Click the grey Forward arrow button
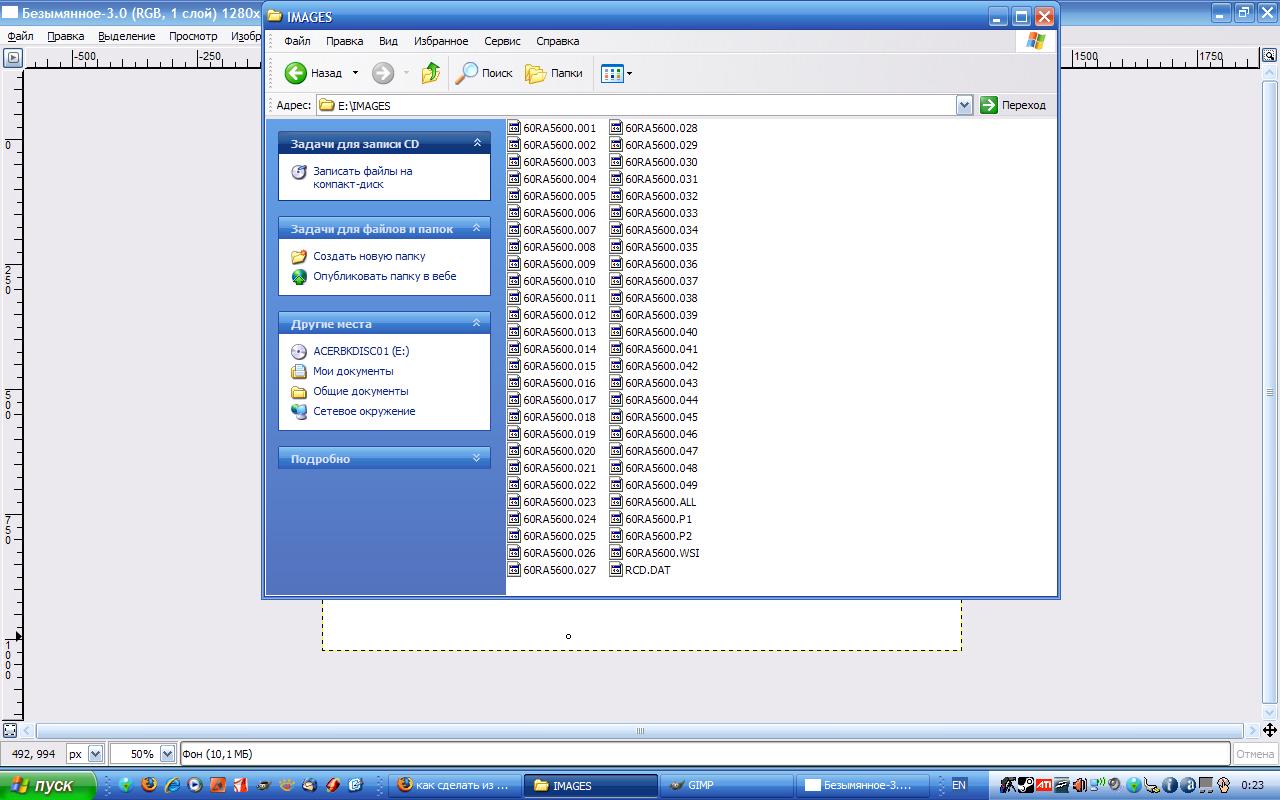The image size is (1280, 800). pos(382,73)
